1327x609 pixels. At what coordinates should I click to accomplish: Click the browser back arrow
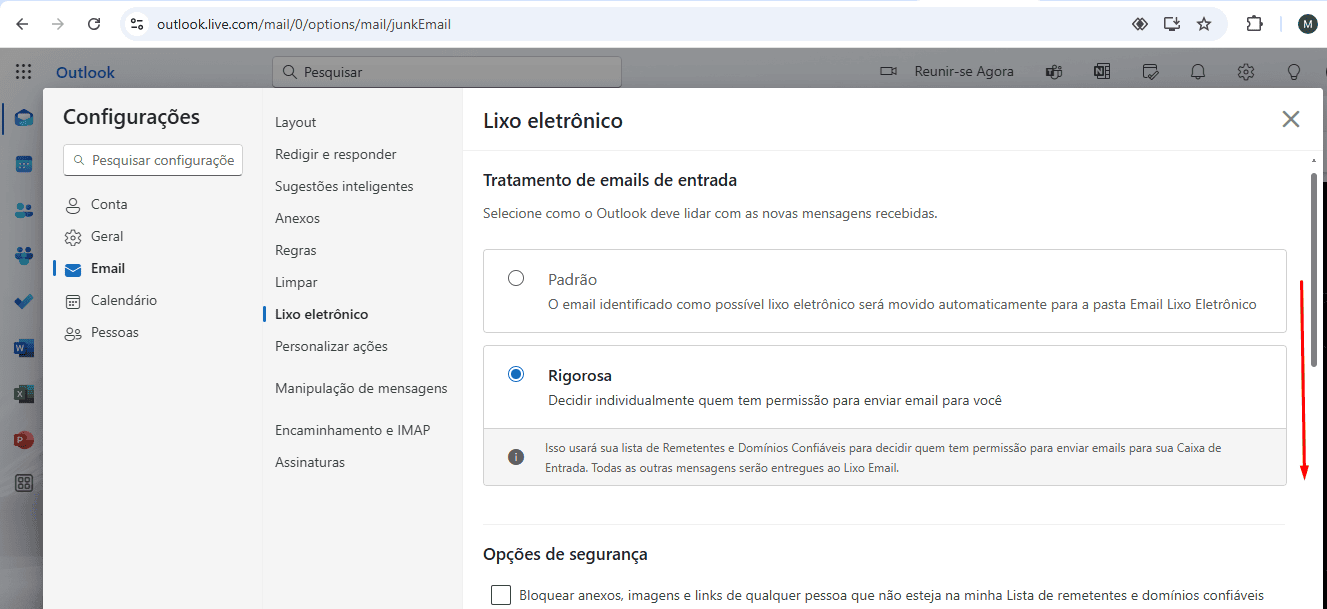(22, 24)
